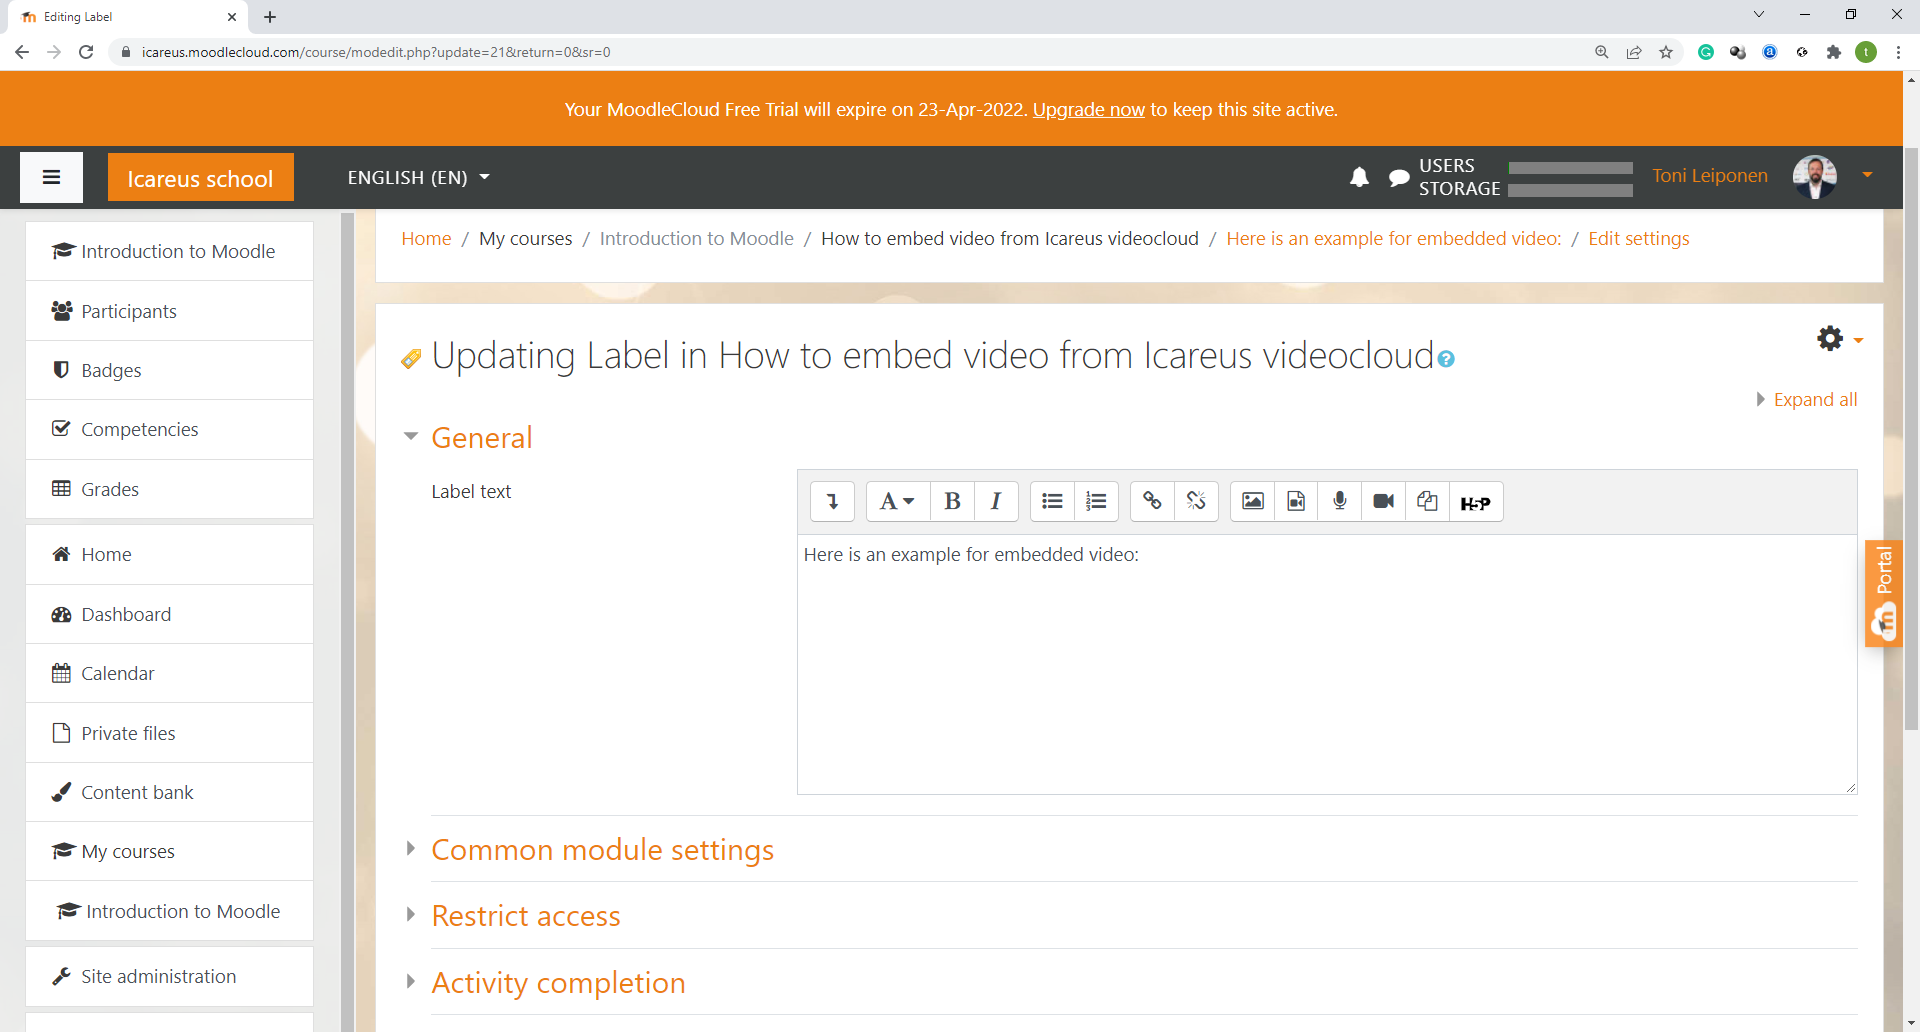The width and height of the screenshot is (1920, 1032).
Task: Click the unlink icon in editor
Action: [x=1196, y=502]
